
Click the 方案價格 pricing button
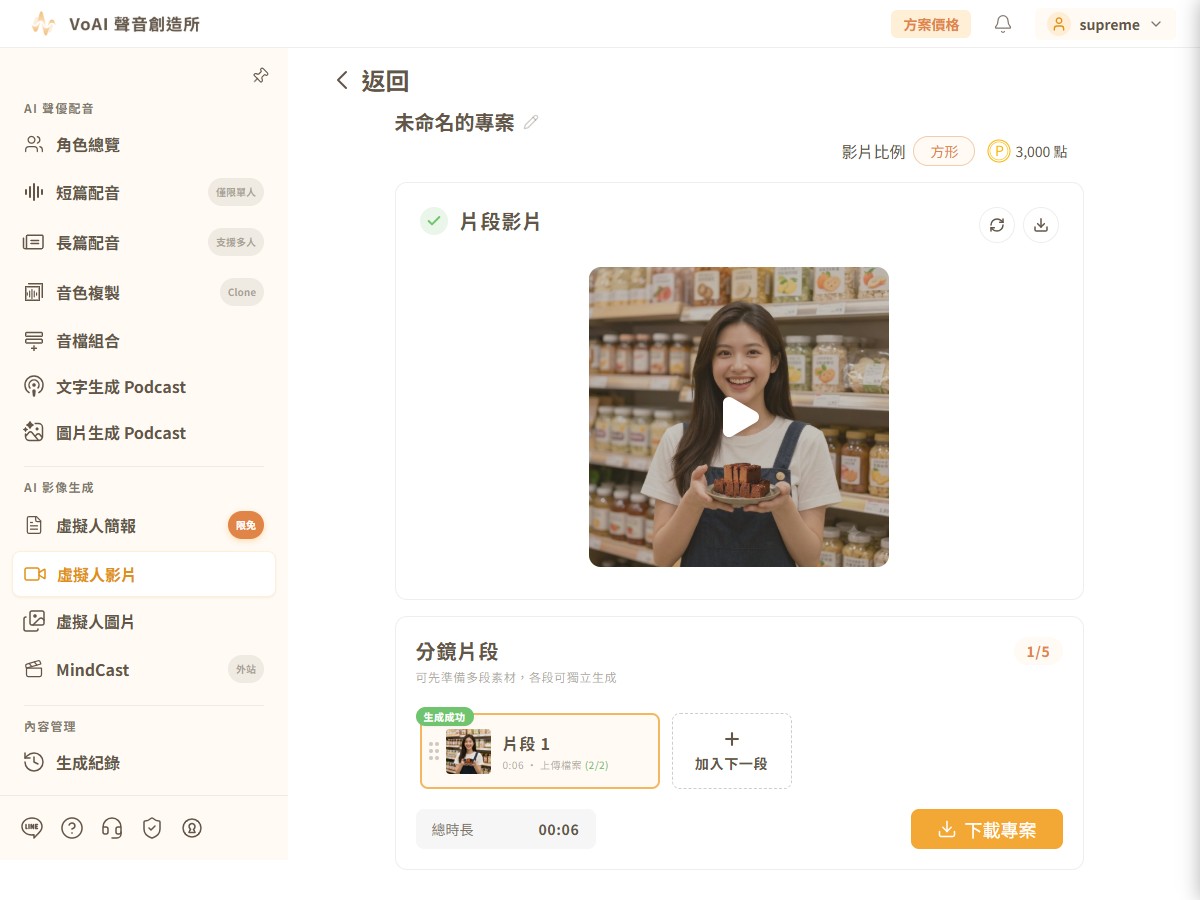931,24
